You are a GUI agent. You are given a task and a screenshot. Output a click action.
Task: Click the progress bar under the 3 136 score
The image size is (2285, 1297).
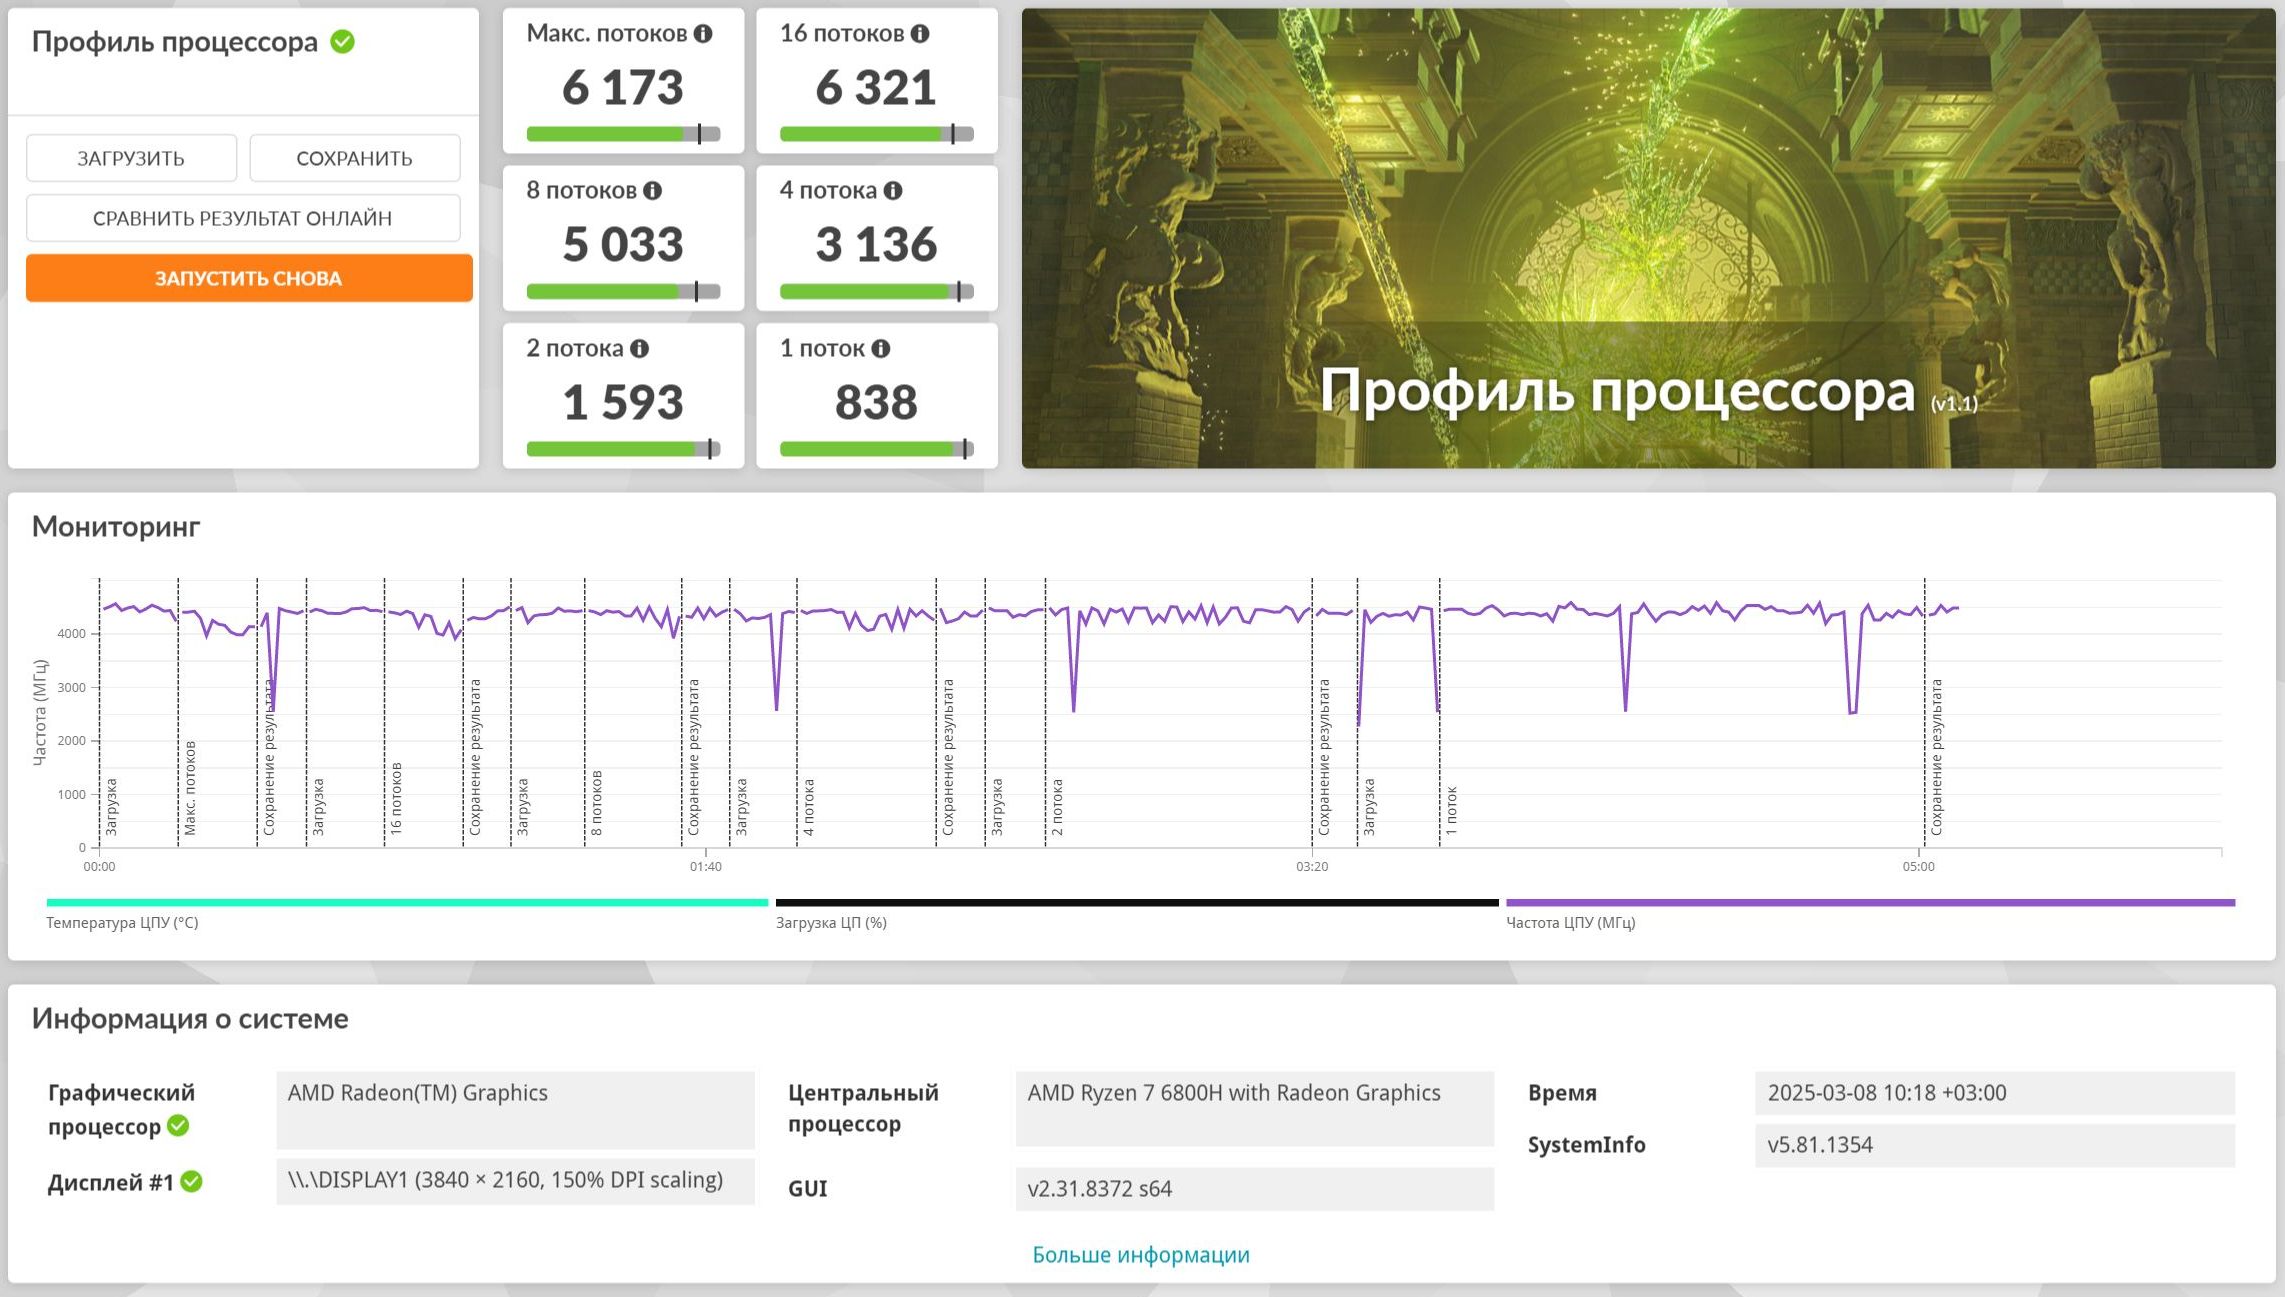[x=876, y=291]
